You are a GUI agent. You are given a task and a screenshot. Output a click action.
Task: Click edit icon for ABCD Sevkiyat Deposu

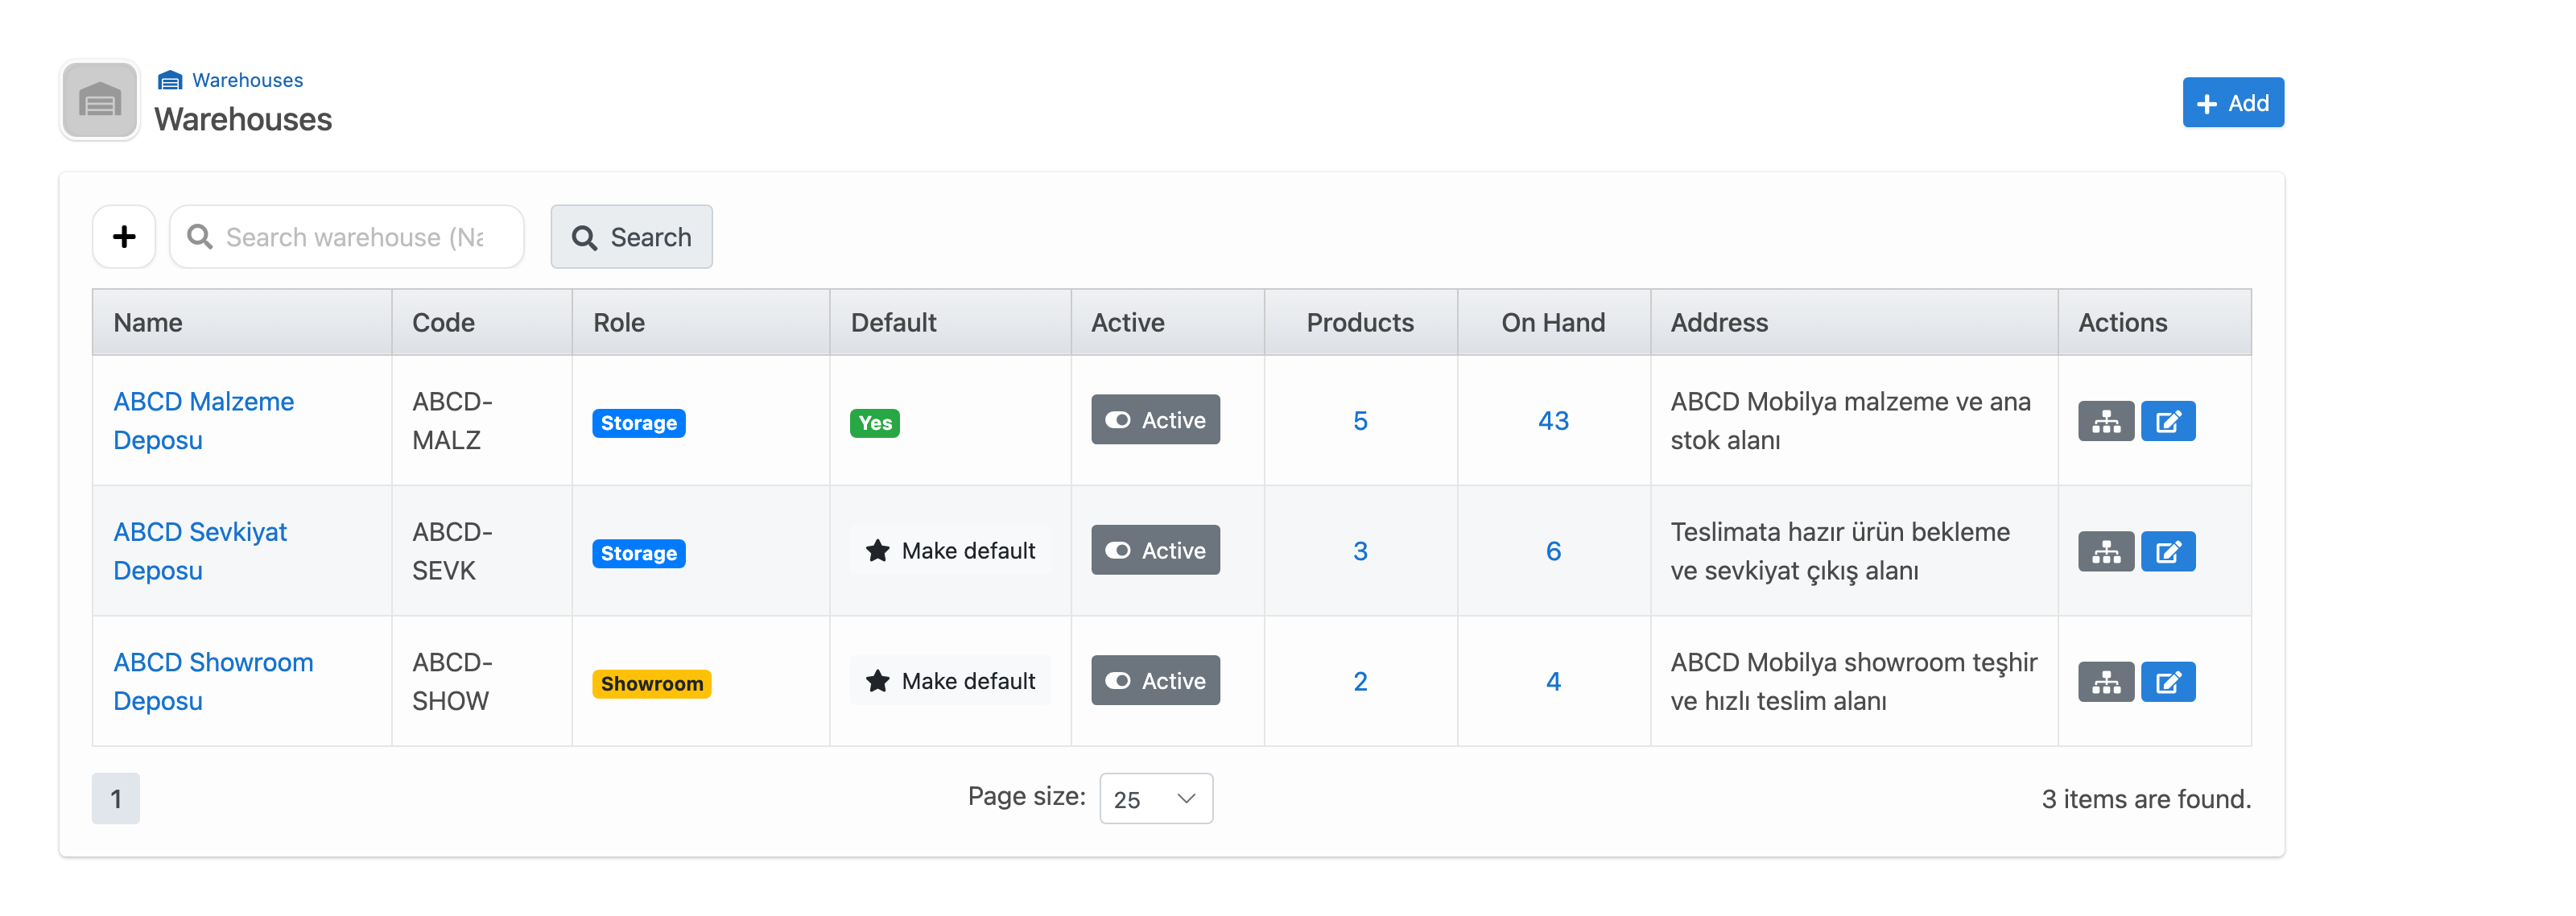click(2168, 551)
